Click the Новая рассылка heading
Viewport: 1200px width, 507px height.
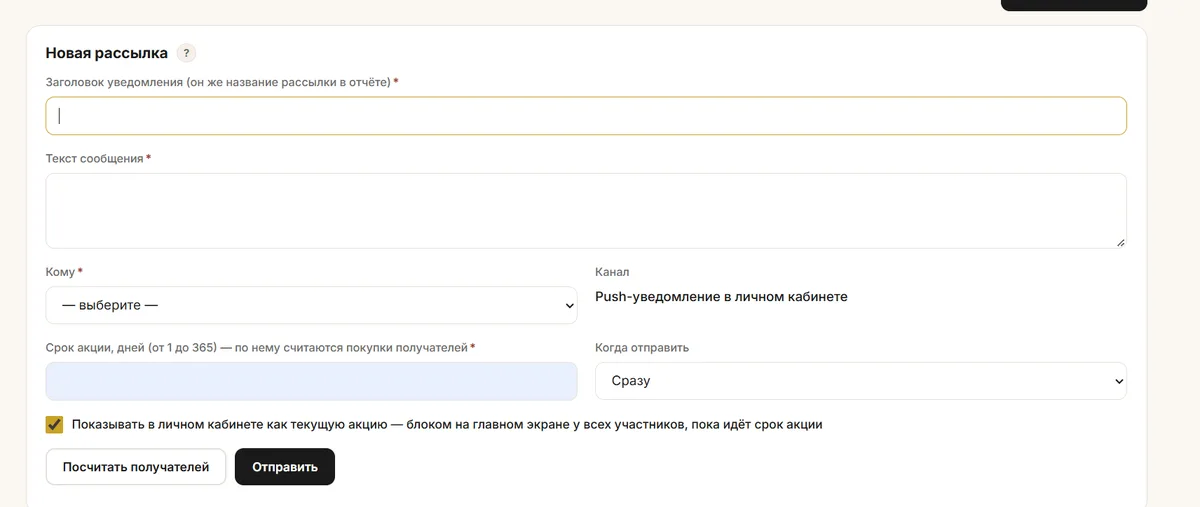tap(107, 53)
